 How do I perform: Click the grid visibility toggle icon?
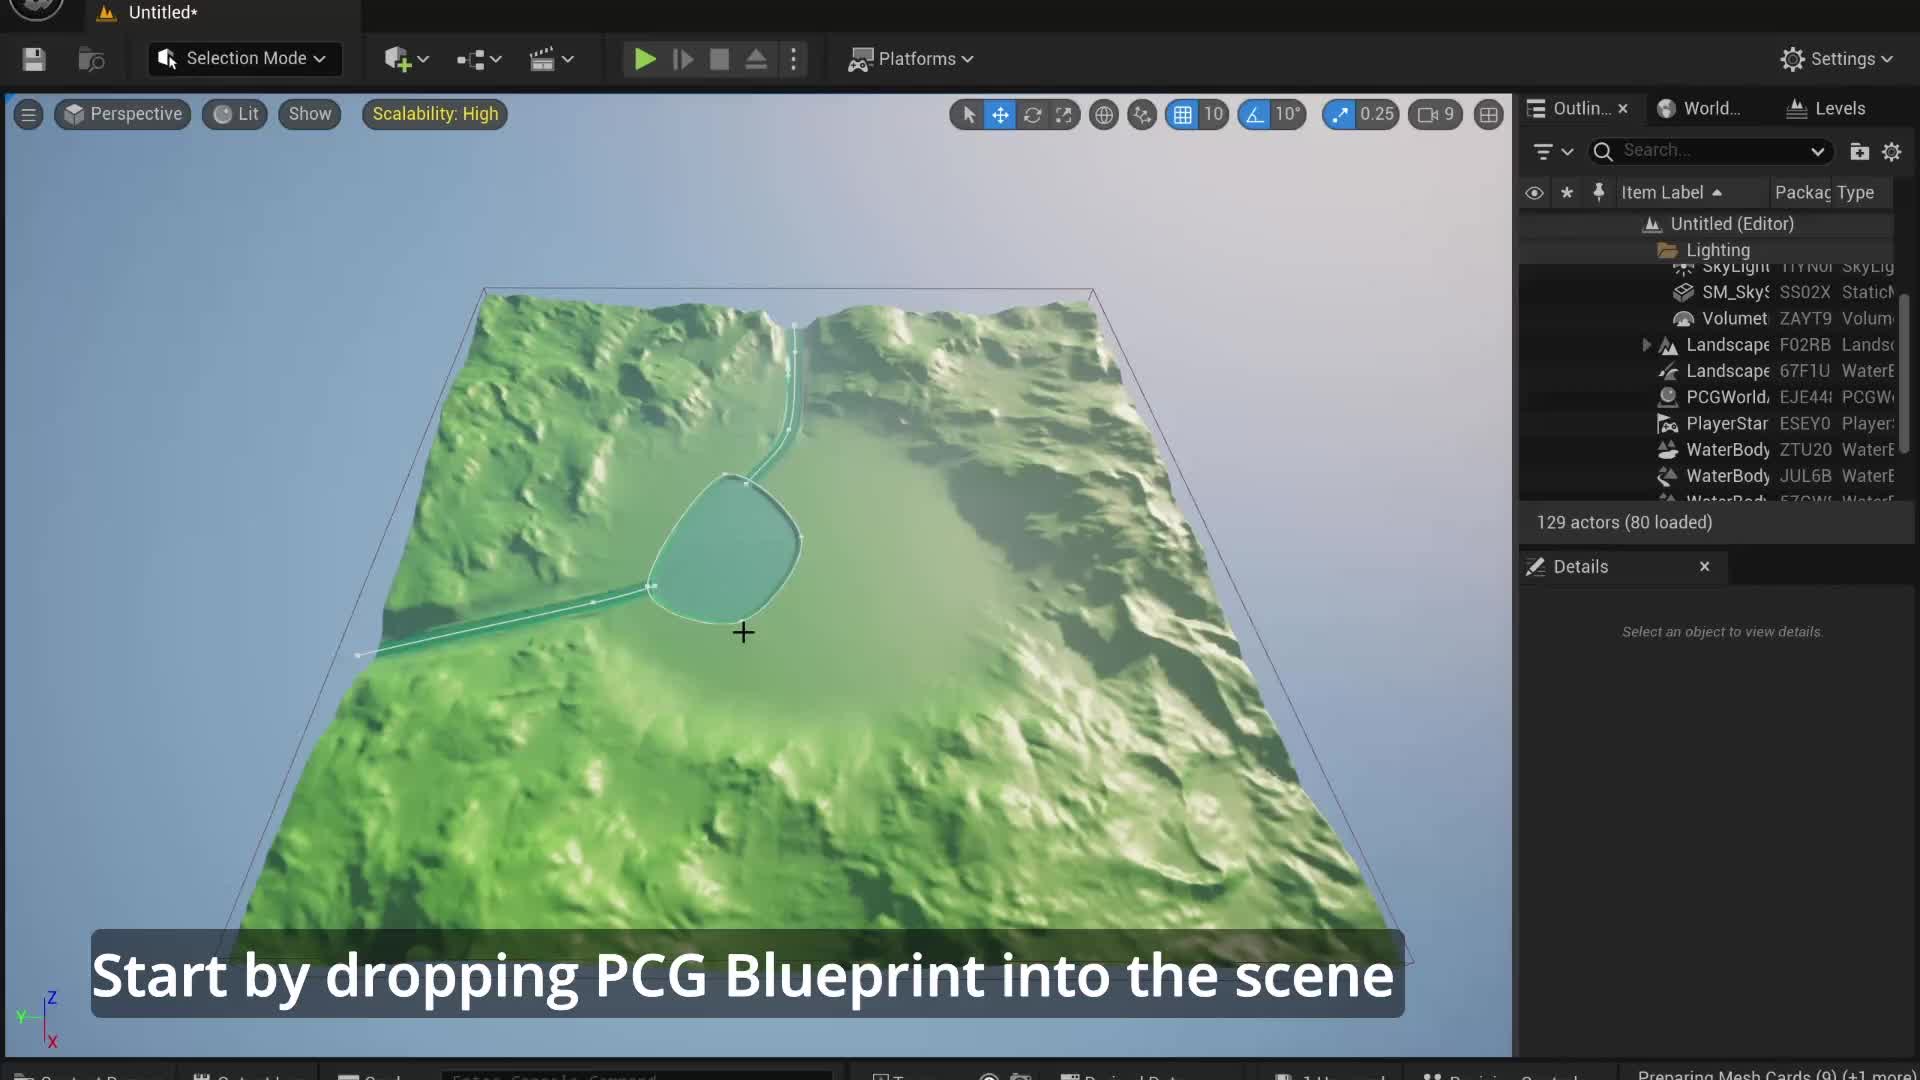[1183, 115]
